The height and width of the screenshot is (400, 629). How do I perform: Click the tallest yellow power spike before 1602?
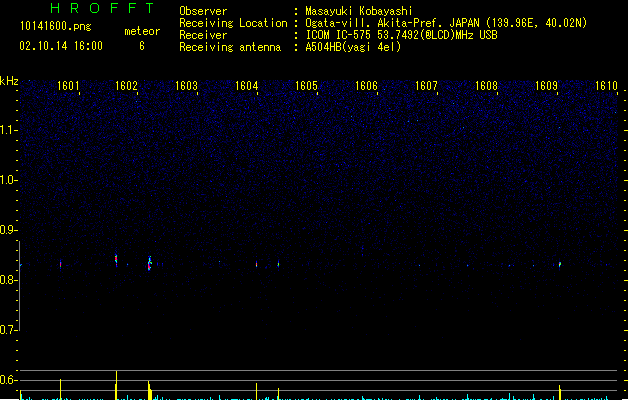pyautogui.click(x=116, y=385)
